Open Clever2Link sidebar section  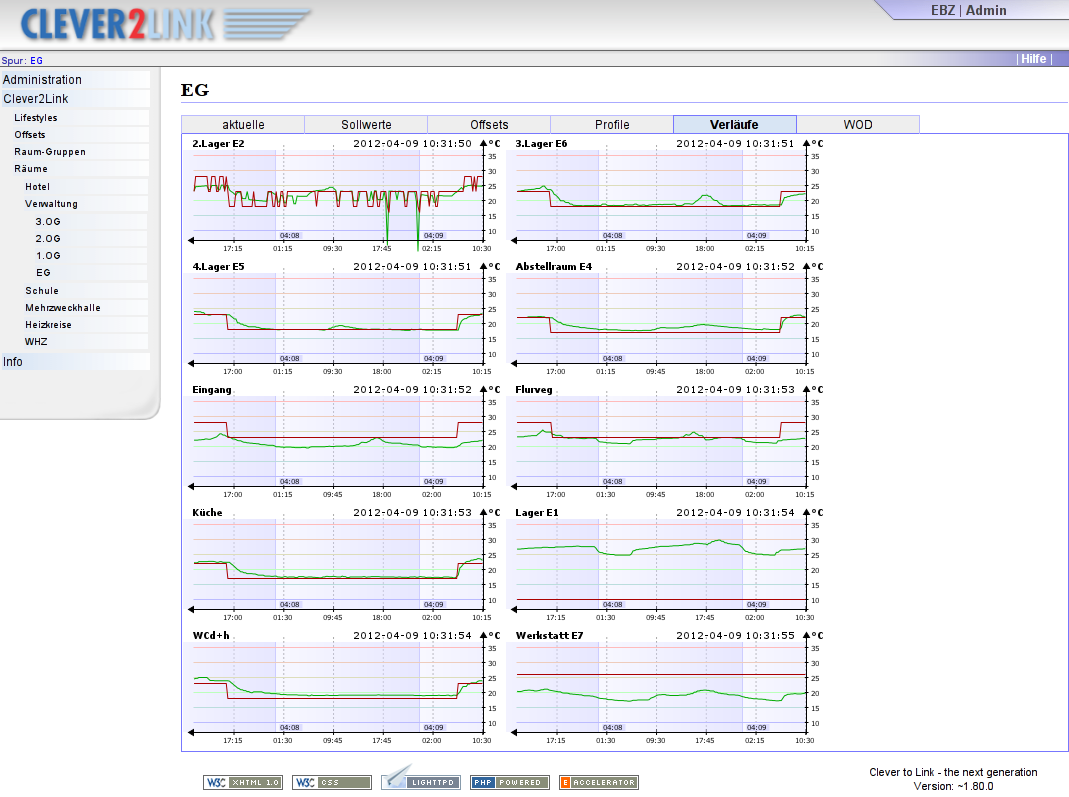[75, 99]
